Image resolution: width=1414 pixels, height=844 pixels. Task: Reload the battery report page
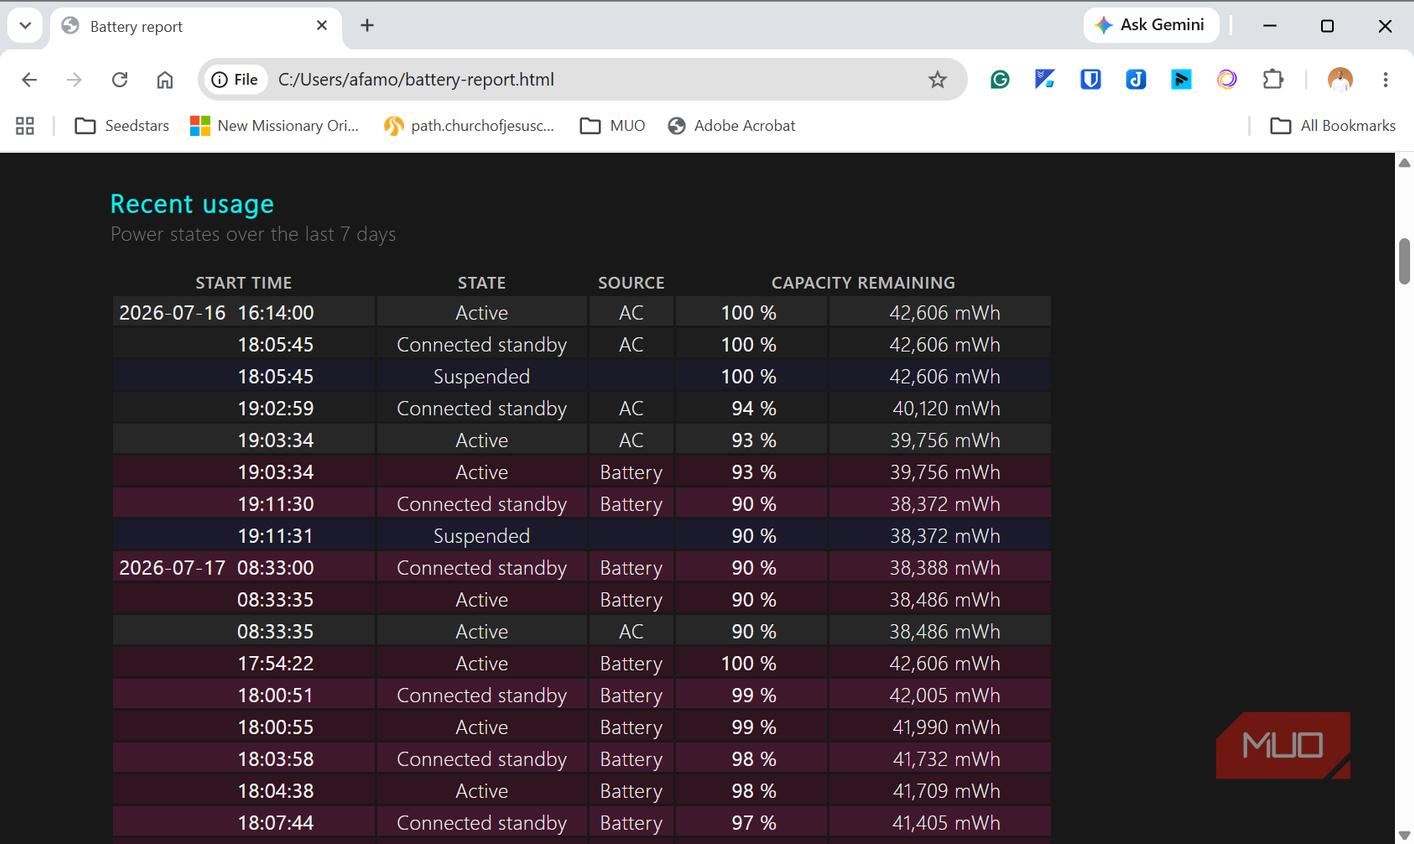click(120, 80)
